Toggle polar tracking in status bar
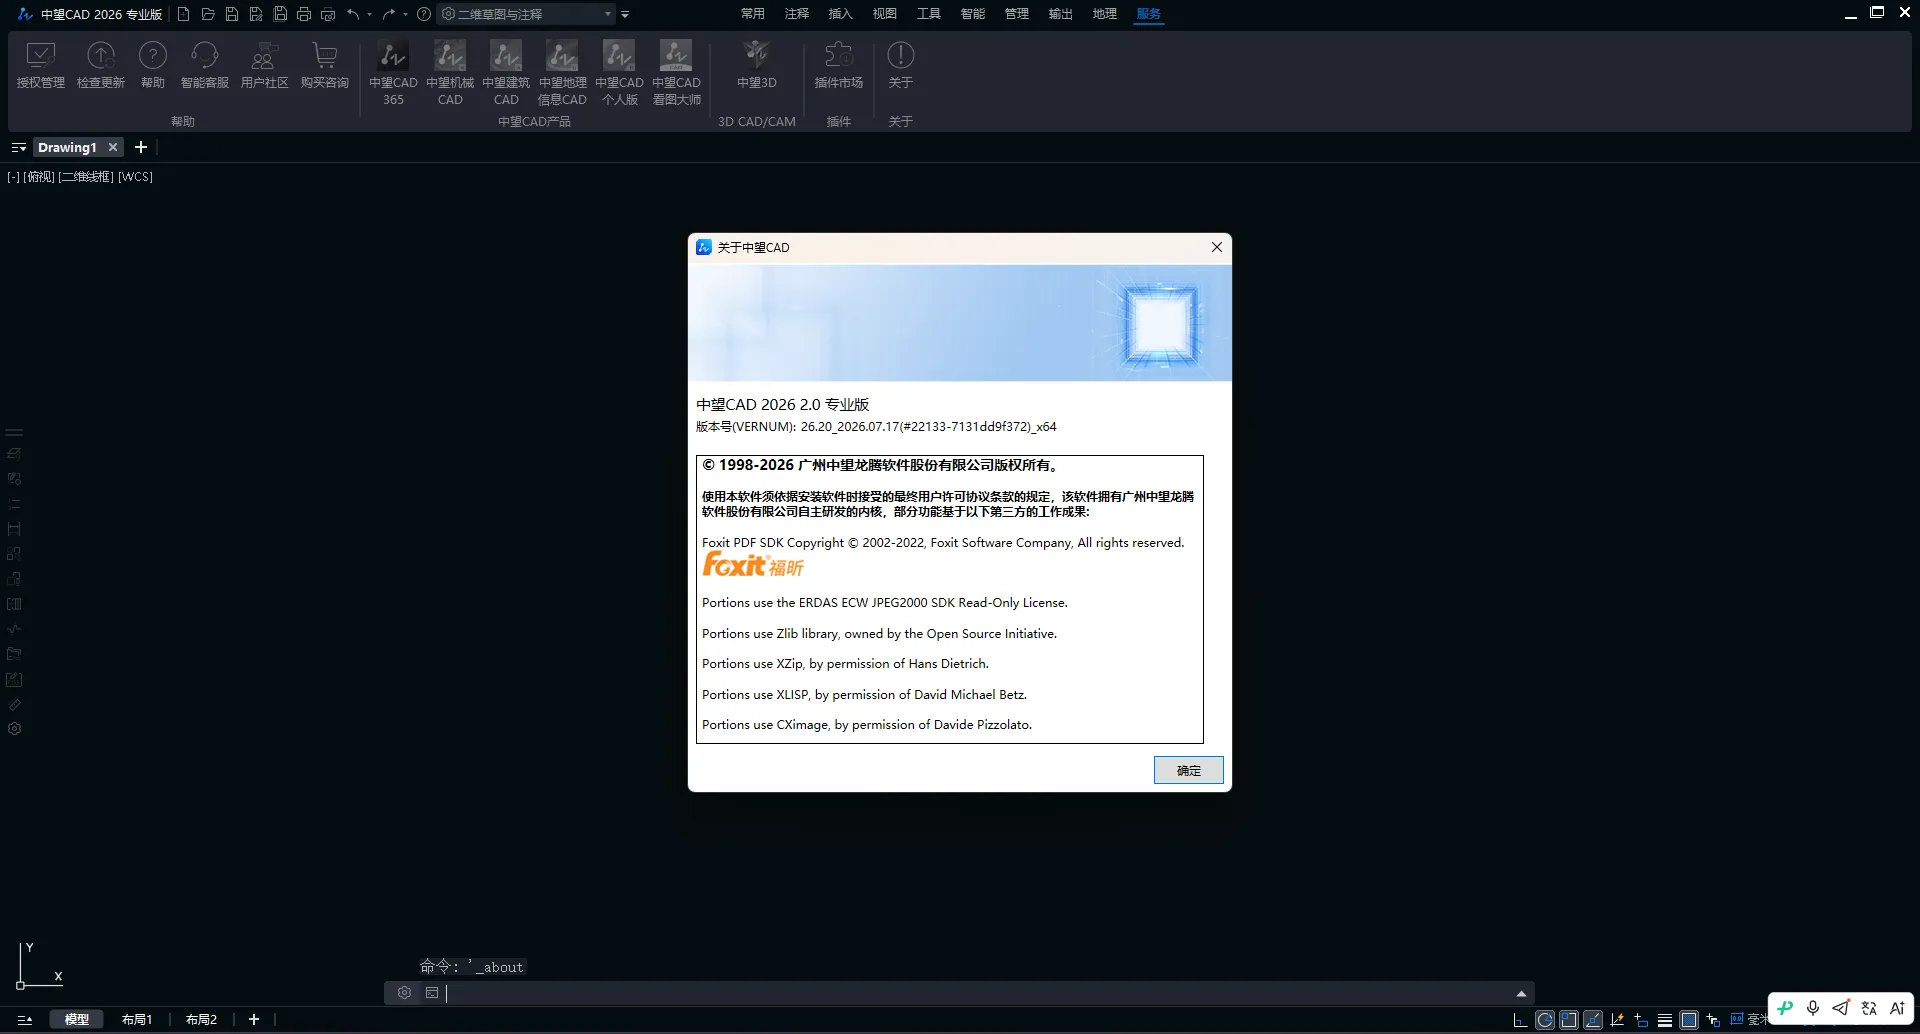 [x=1545, y=1020]
